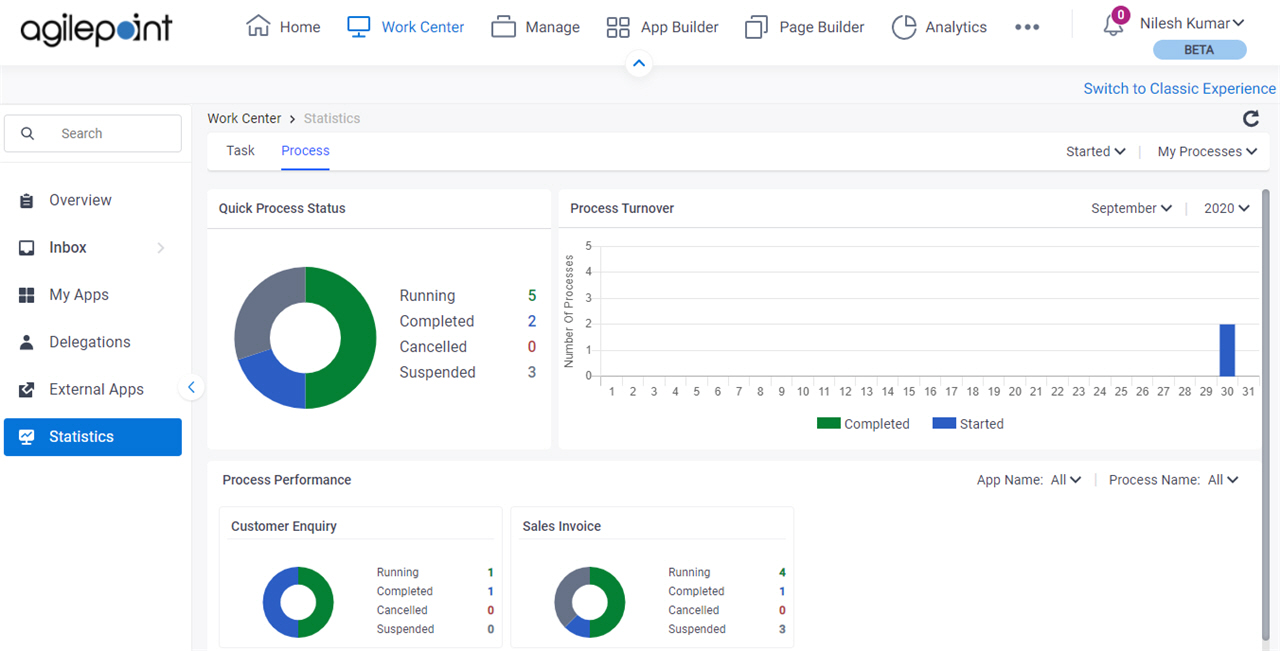Open the My Processes dropdown
The width and height of the screenshot is (1280, 651).
(1207, 151)
